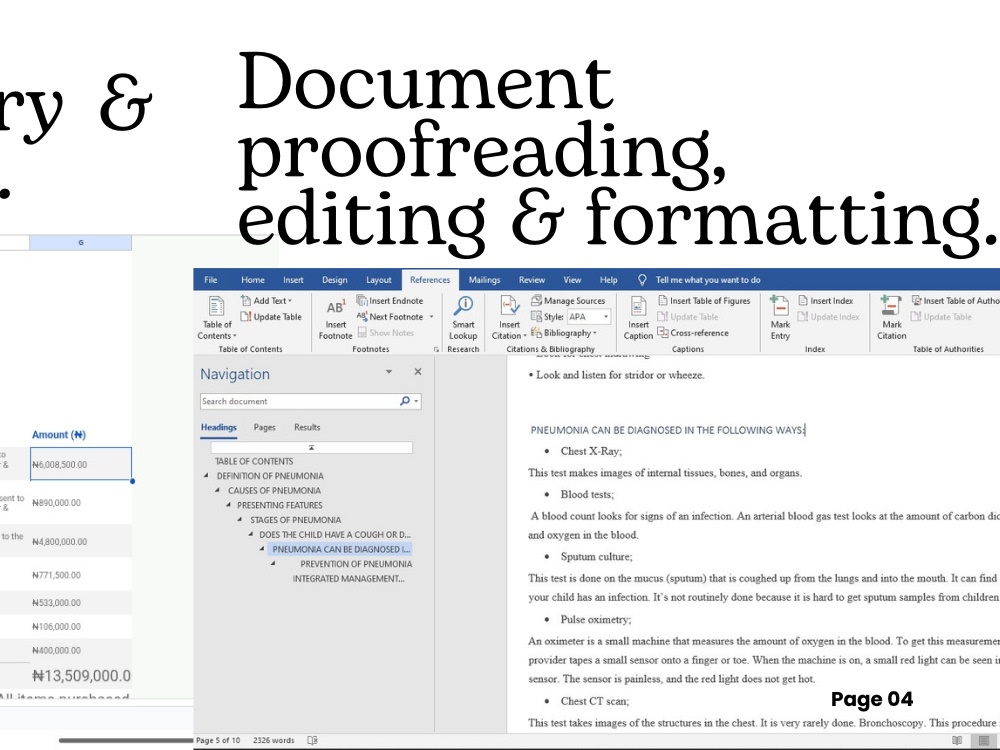Collapse PRESENTING FEATURES heading triangle
This screenshot has height=750, width=1000.
tap(229, 504)
